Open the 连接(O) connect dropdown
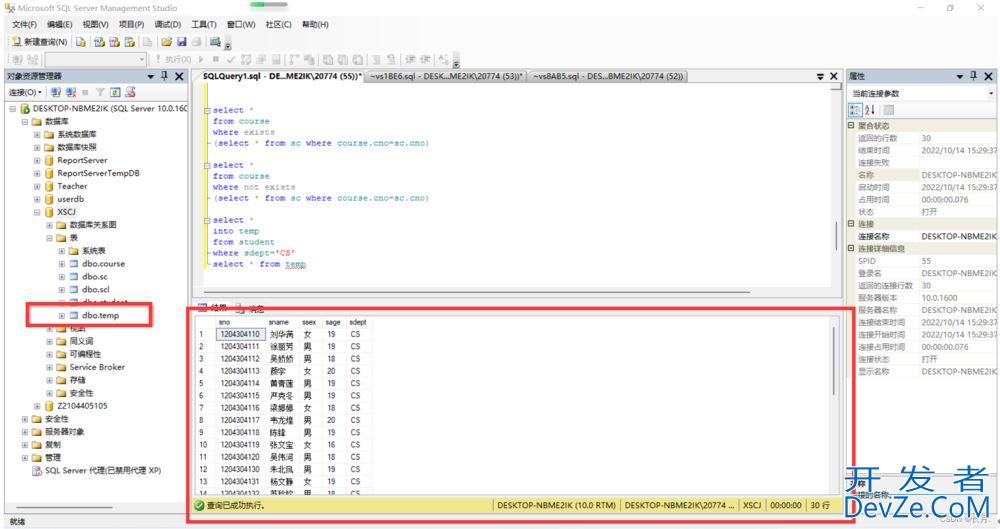Viewport: 1000px width, 529px height. tap(26, 93)
